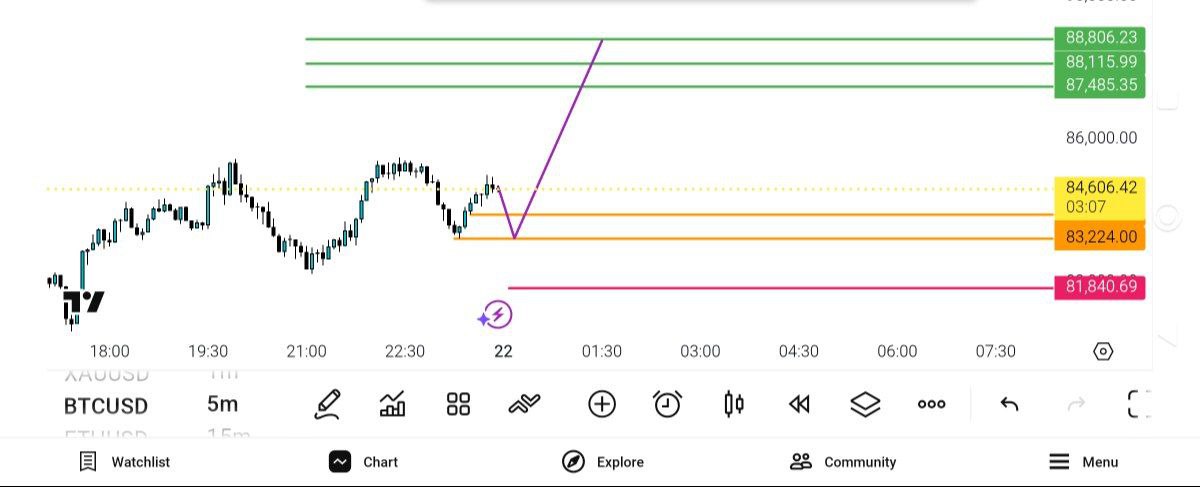The image size is (1200, 487).
Task: Expand the 5m timeframe selector
Action: point(222,405)
